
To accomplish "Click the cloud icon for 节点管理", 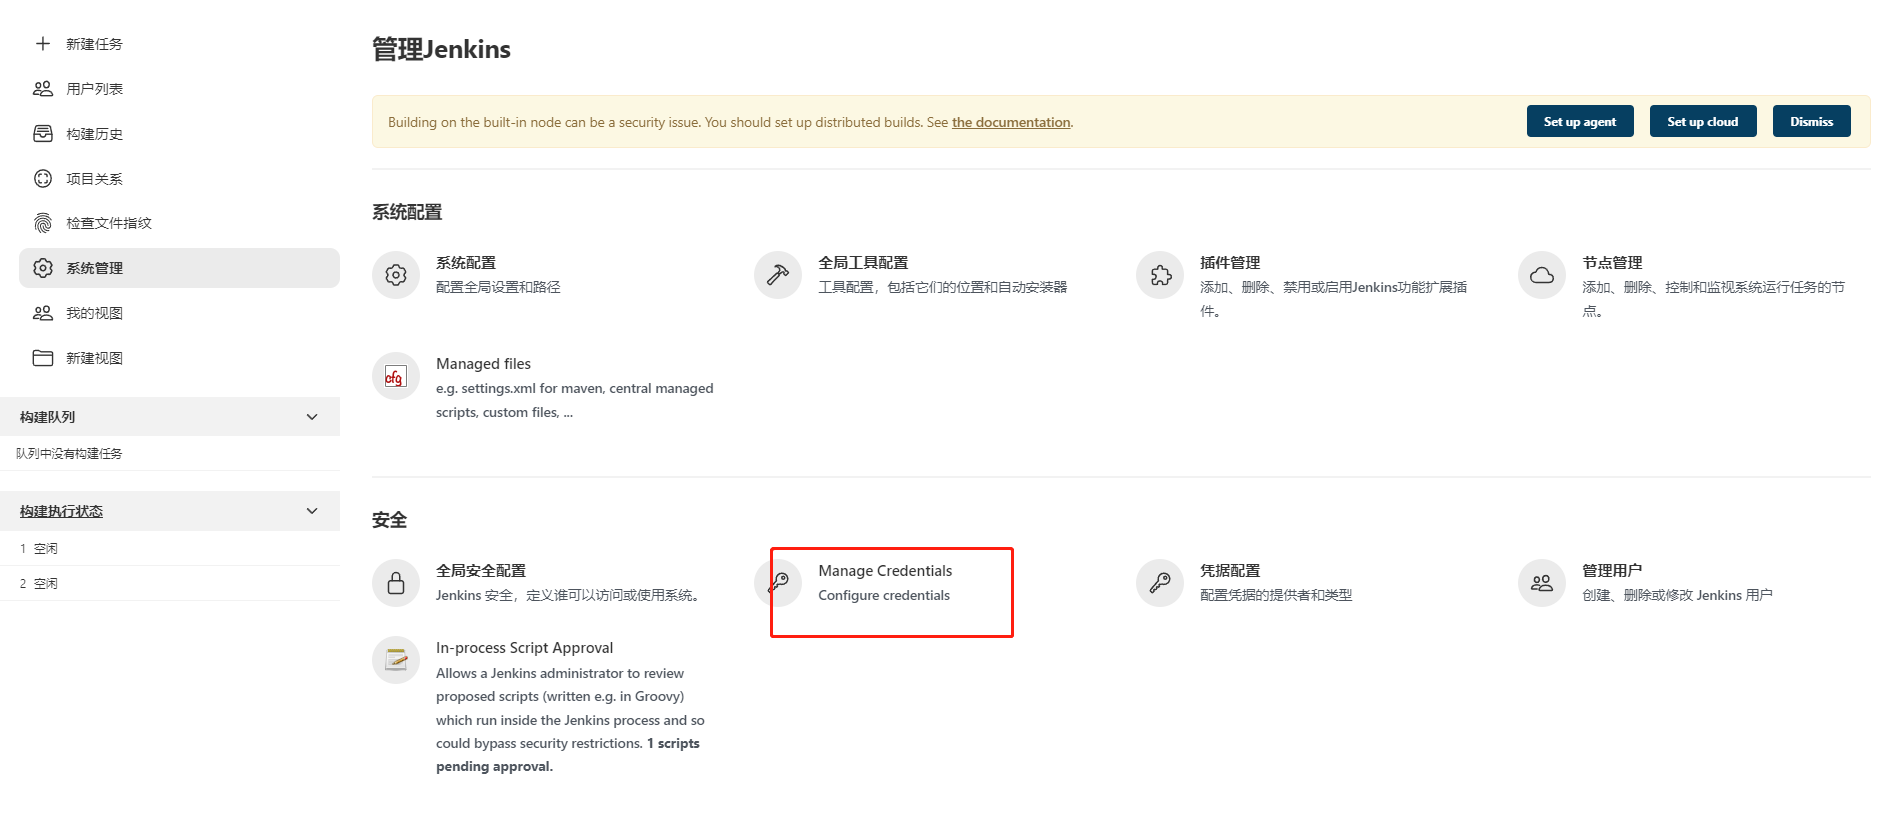I will tap(1542, 275).
